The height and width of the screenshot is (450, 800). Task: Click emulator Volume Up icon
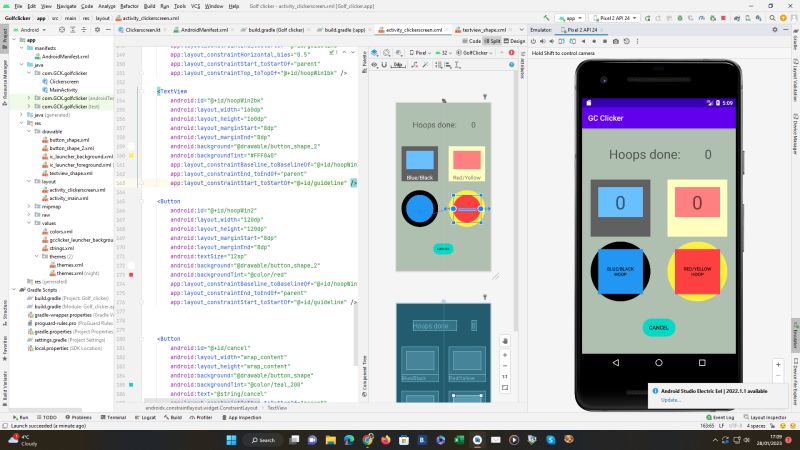pos(542,41)
